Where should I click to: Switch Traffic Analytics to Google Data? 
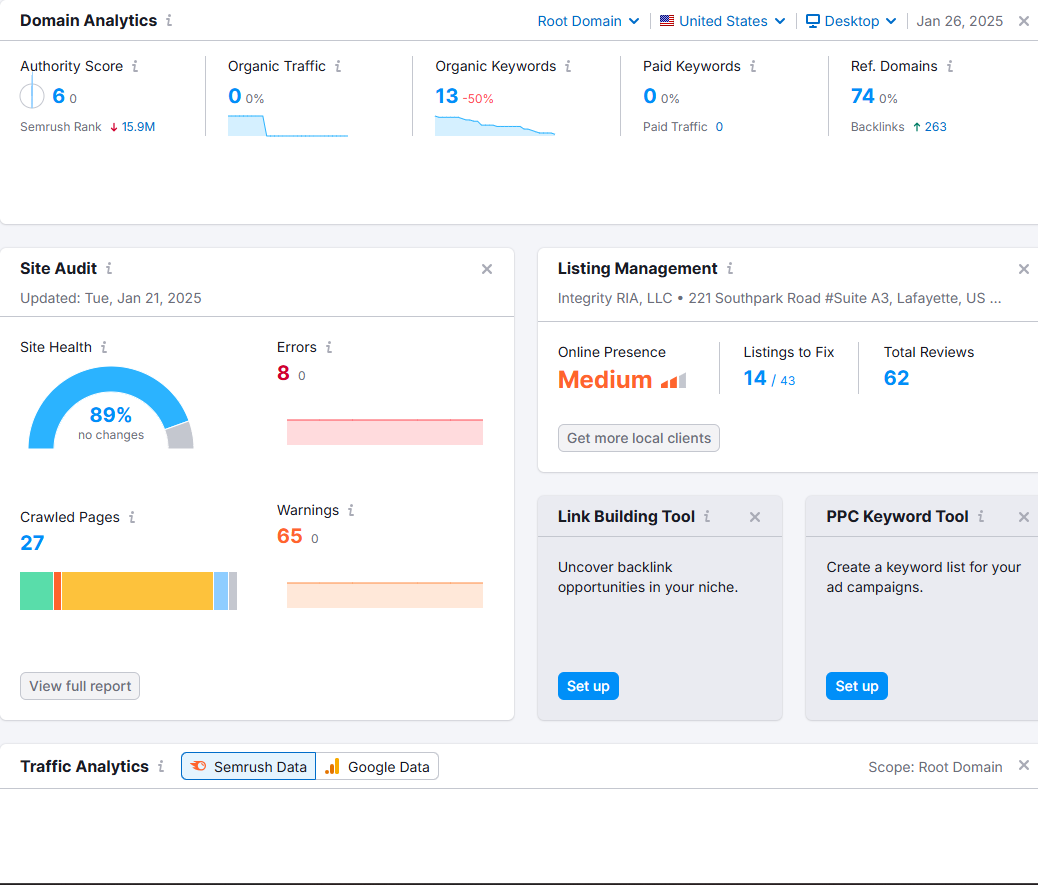[x=377, y=767]
